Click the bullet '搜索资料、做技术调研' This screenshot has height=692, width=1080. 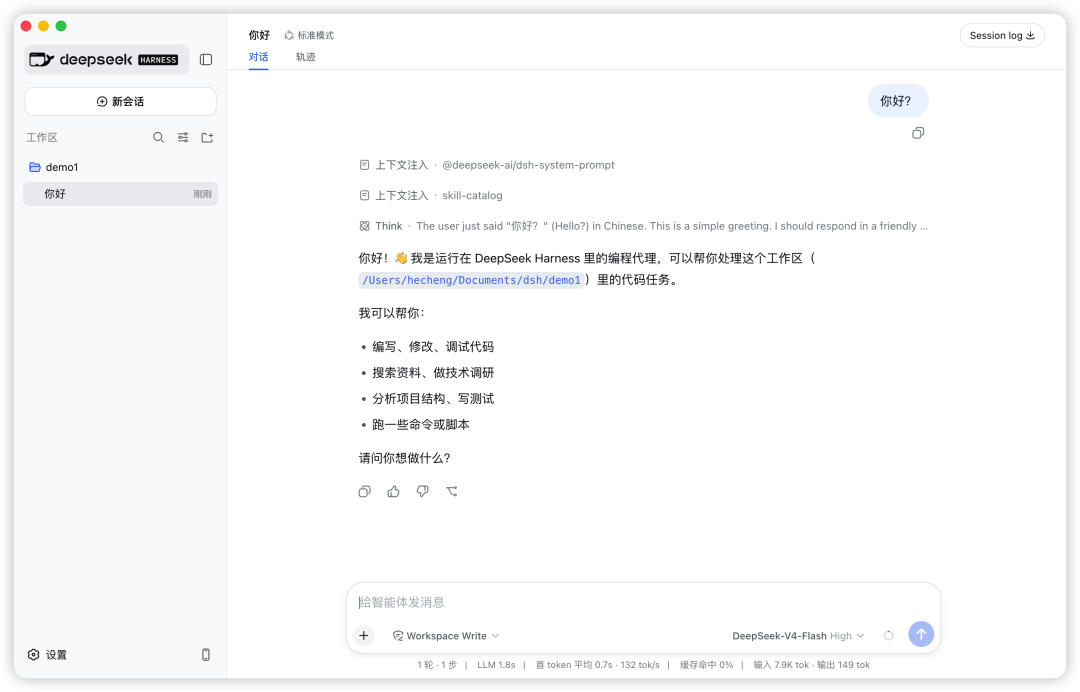tap(433, 373)
